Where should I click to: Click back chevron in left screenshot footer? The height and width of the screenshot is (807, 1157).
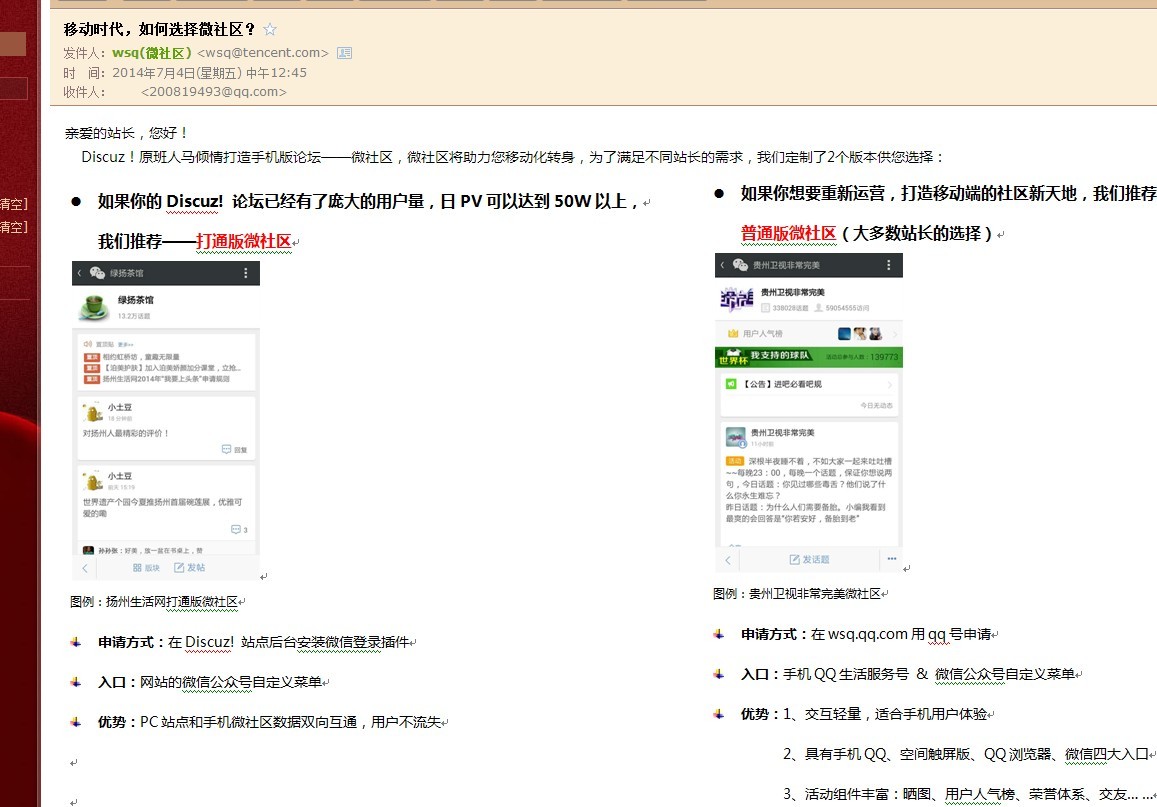tap(85, 568)
